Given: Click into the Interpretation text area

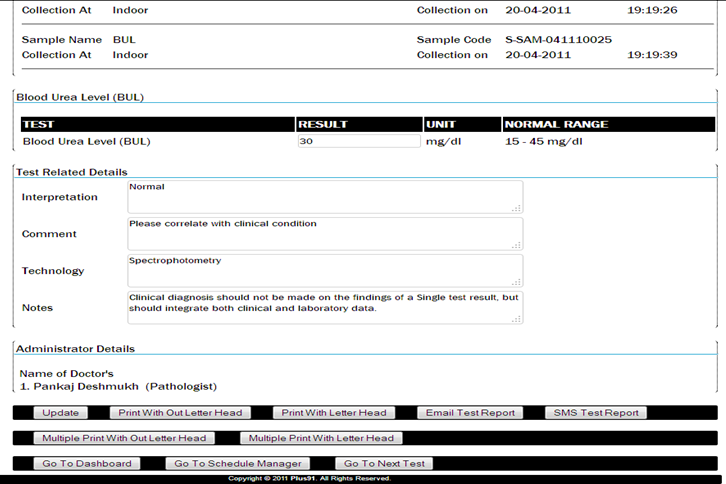Looking at the screenshot, I should tap(325, 197).
